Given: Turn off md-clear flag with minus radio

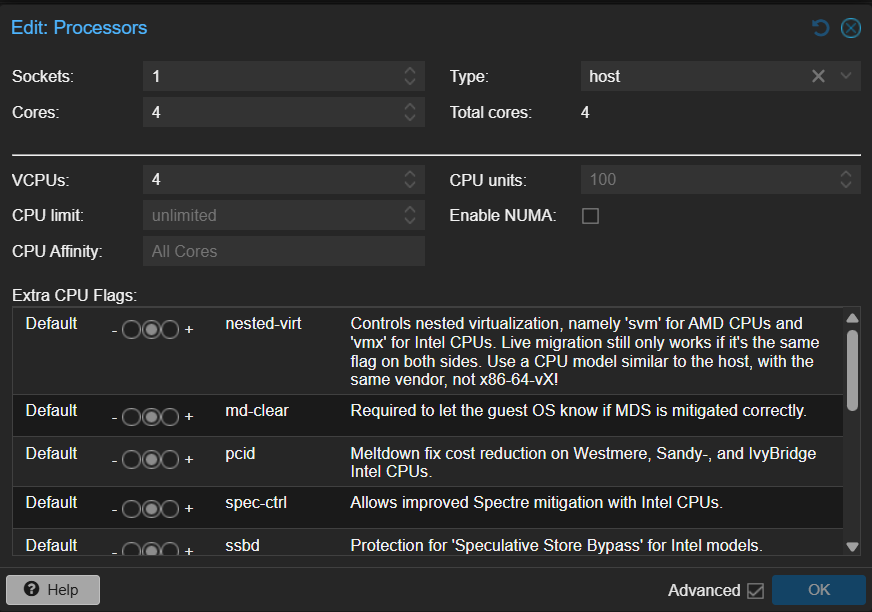Looking at the screenshot, I should 132,416.
